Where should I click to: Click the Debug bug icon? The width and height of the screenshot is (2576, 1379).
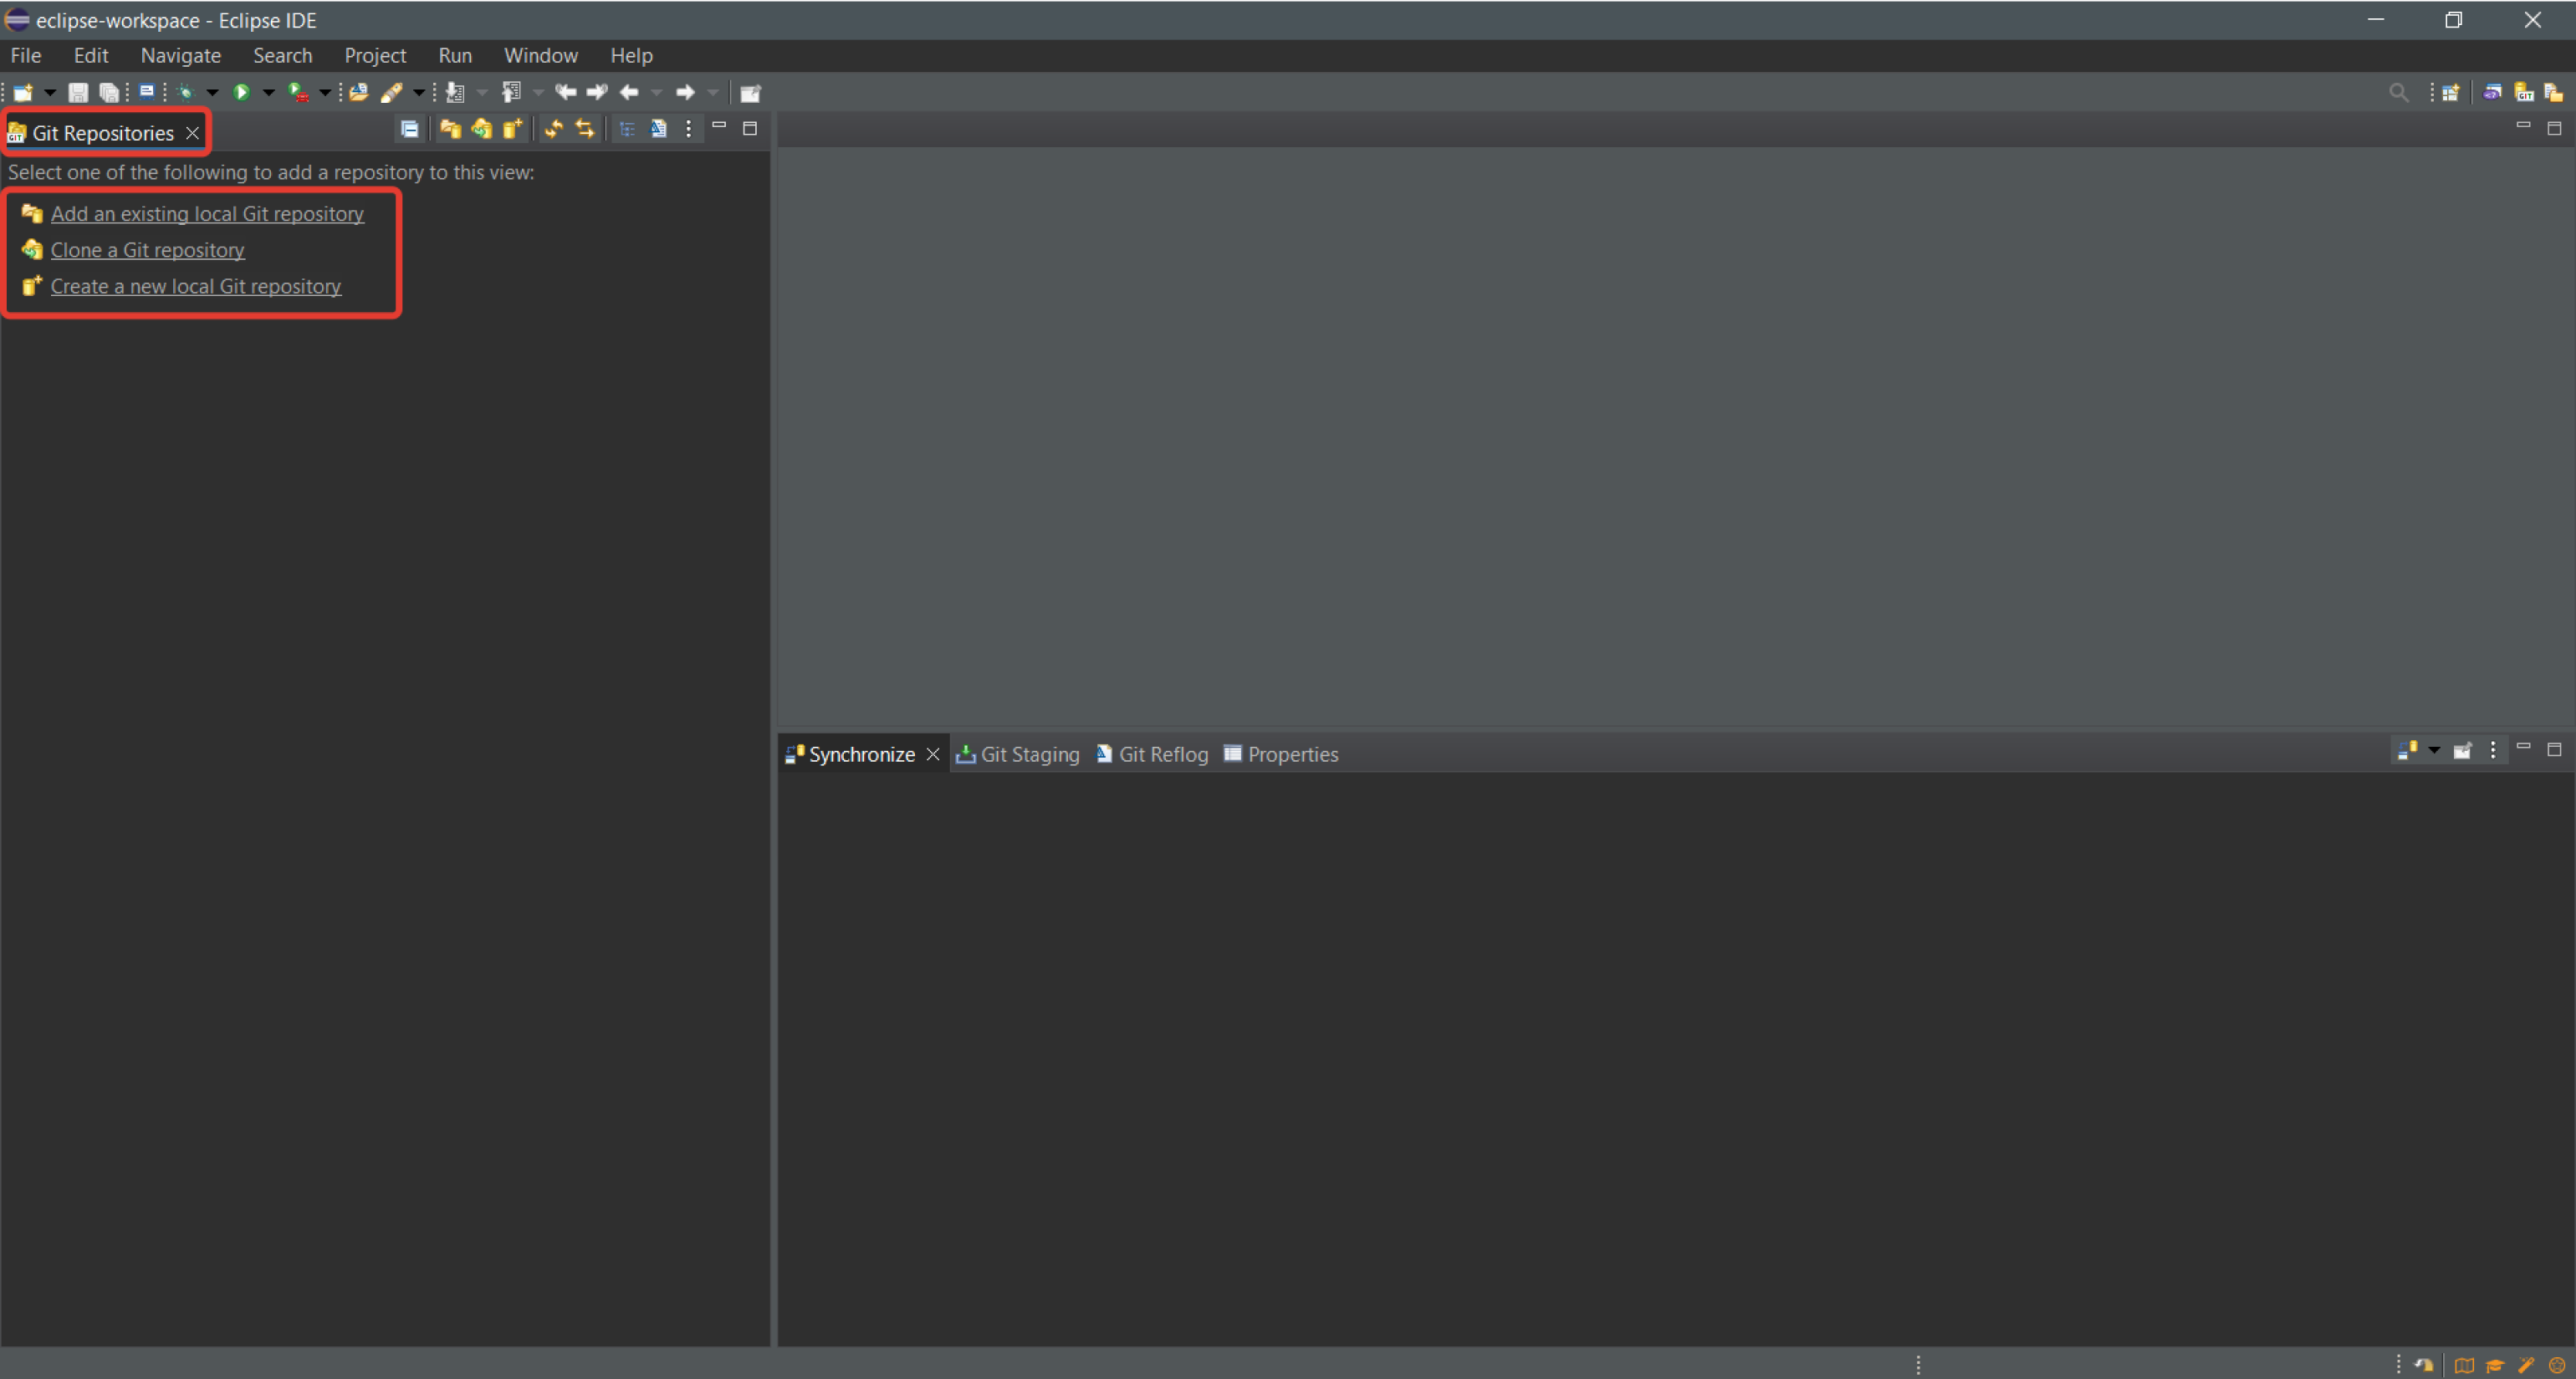point(185,93)
